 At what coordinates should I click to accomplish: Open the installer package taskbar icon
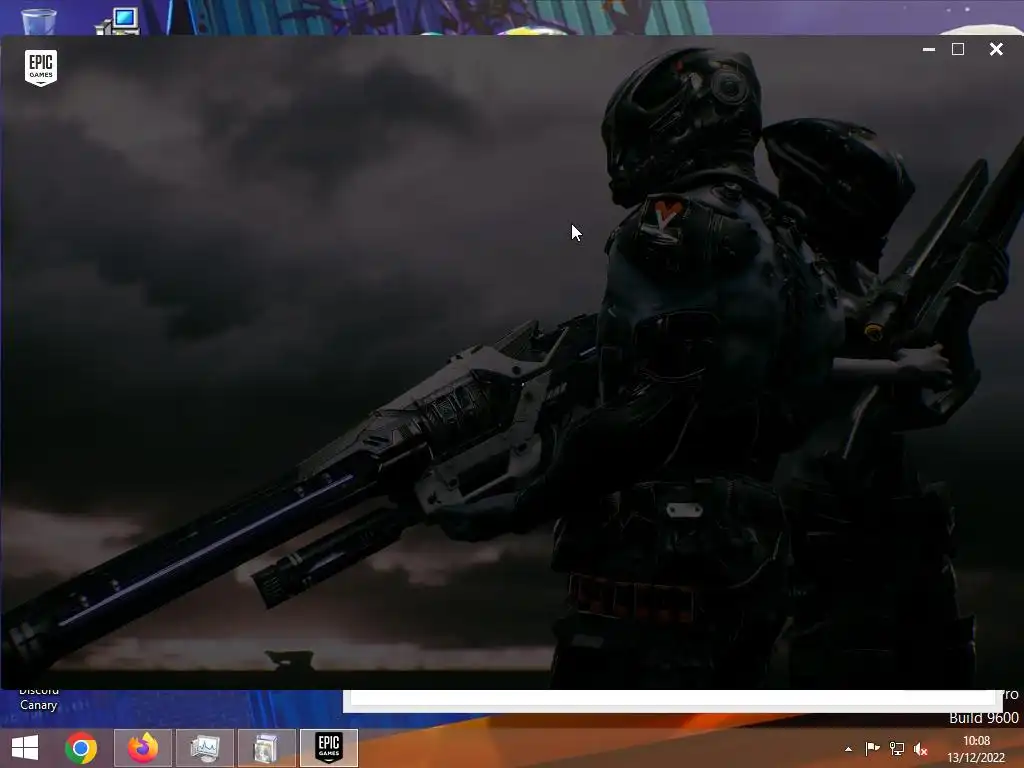[266, 748]
